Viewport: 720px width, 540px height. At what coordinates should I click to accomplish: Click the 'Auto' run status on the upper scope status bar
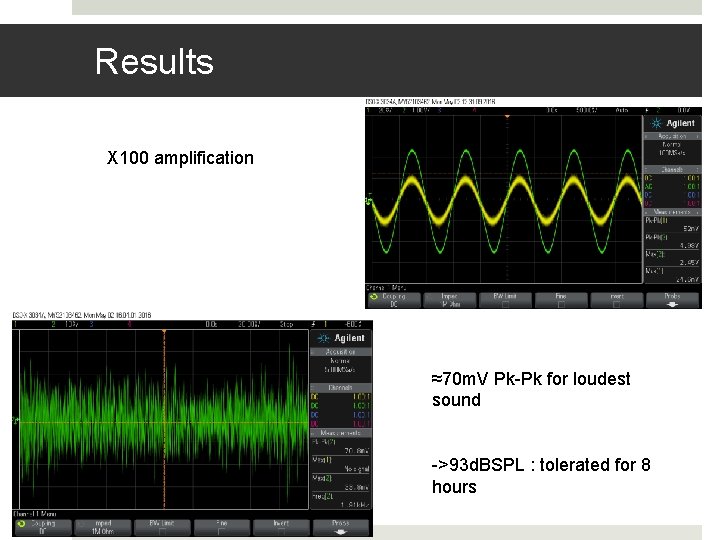point(622,110)
